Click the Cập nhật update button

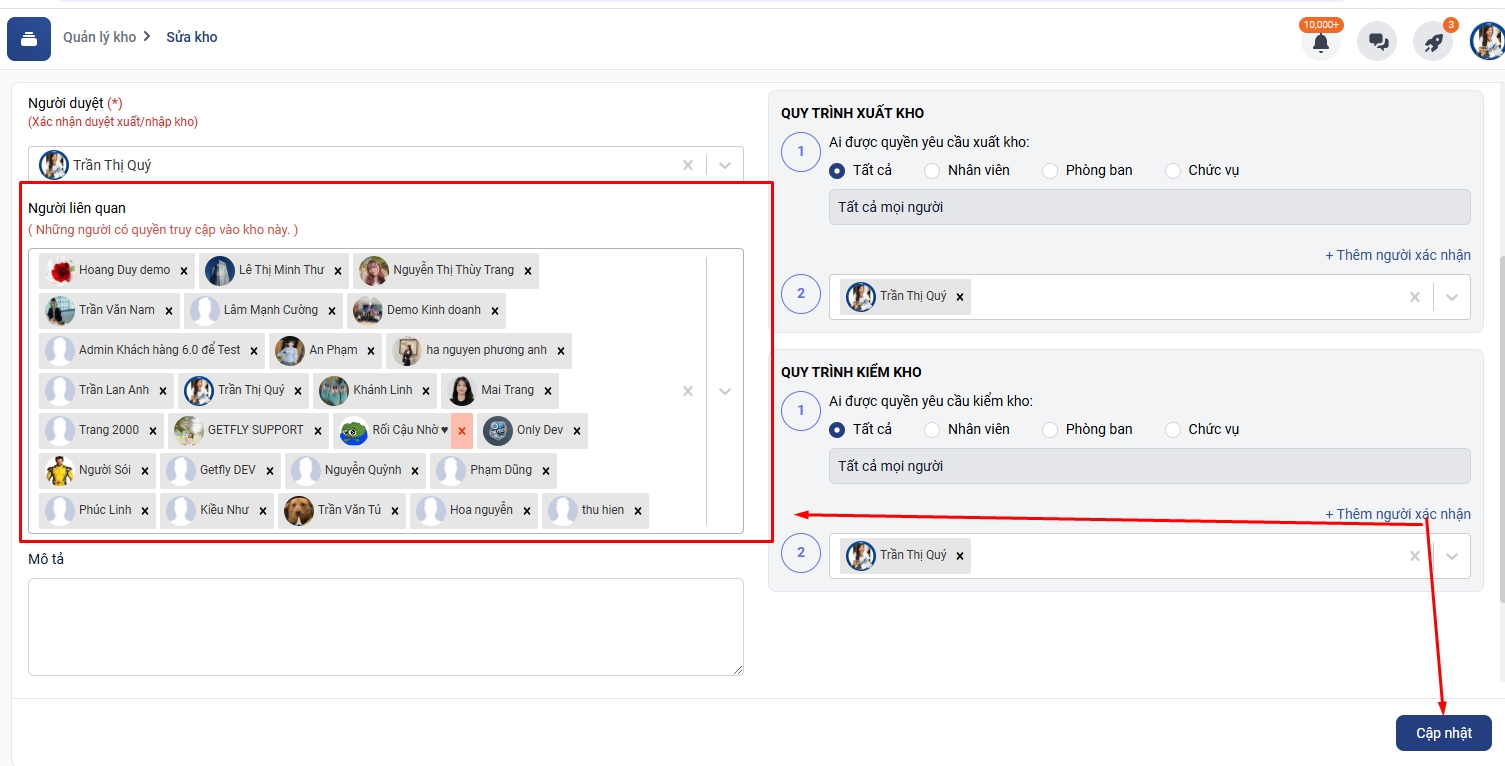1444,733
